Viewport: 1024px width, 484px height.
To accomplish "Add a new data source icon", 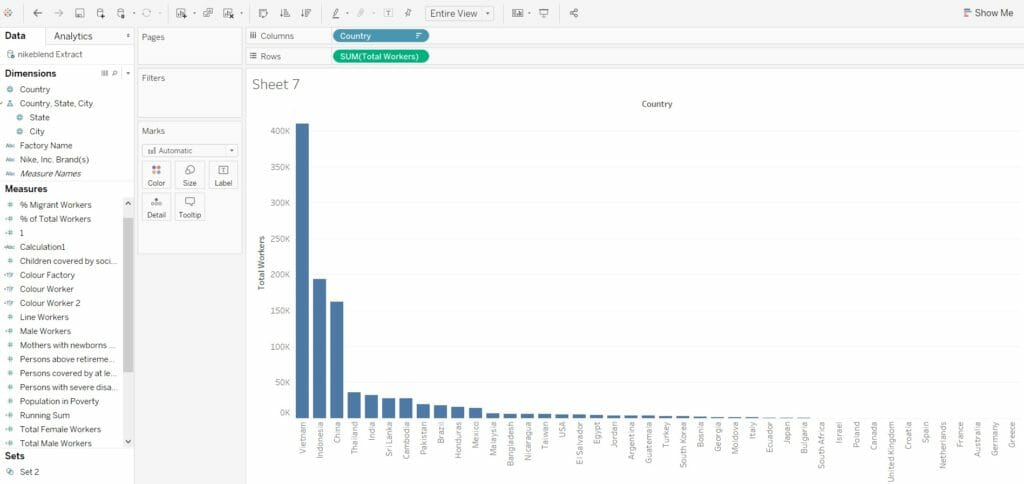I will 100,13.
